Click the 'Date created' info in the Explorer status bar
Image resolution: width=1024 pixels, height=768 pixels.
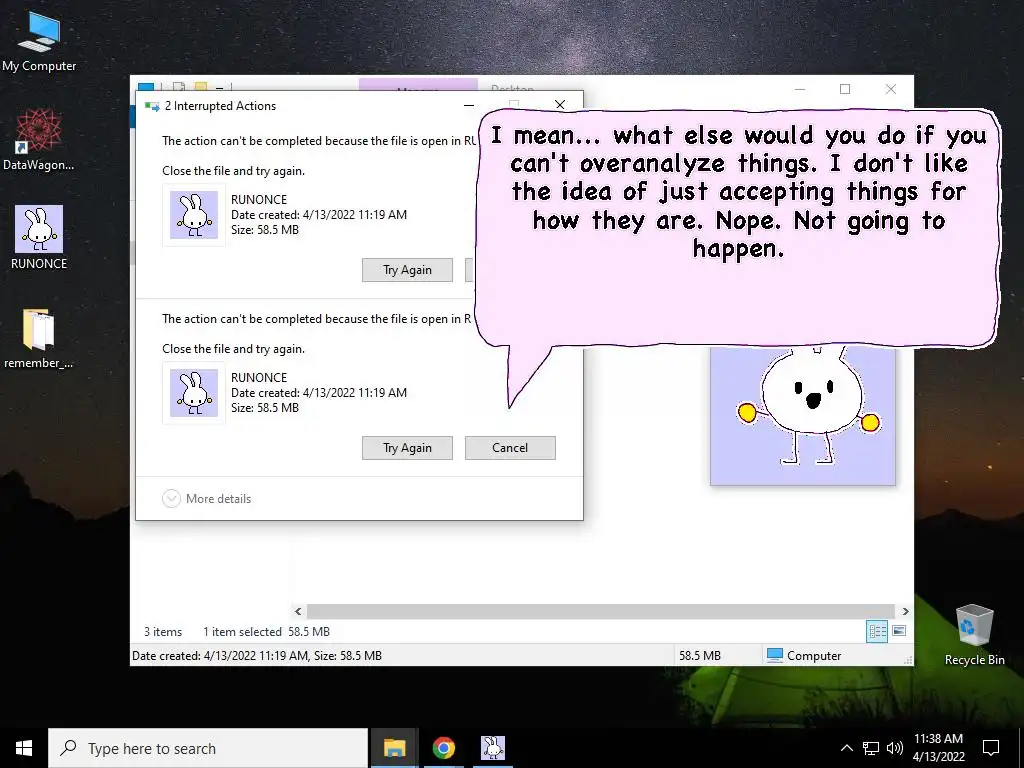click(x=257, y=656)
